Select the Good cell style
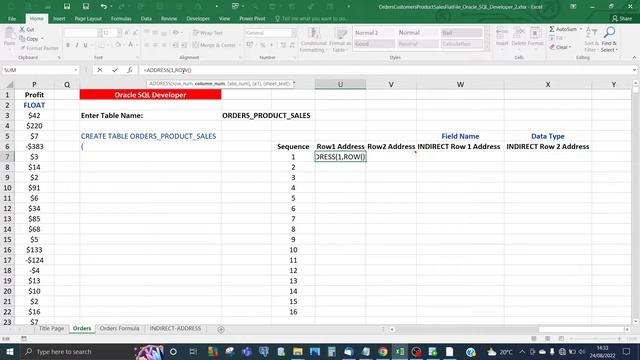Screen dimensions: 640x360 pos(374,44)
